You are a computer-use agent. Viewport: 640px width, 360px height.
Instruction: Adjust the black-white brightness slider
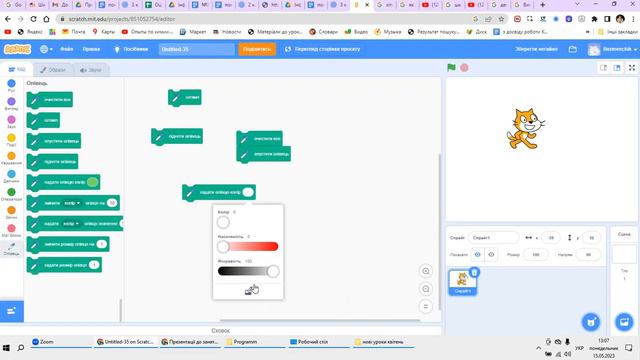[x=248, y=271]
